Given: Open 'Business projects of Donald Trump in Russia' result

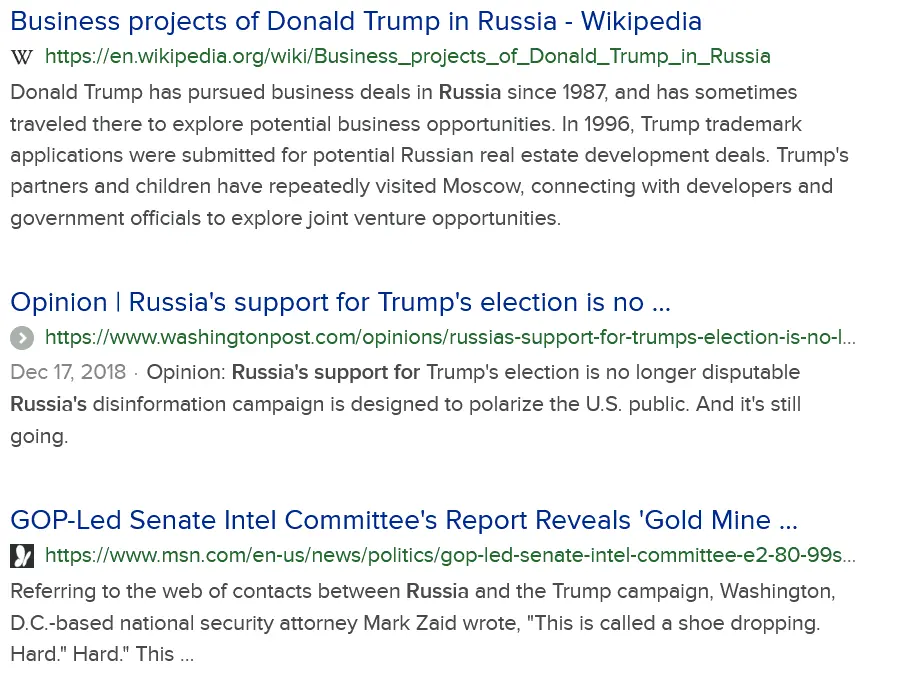Looking at the screenshot, I should (x=356, y=21).
